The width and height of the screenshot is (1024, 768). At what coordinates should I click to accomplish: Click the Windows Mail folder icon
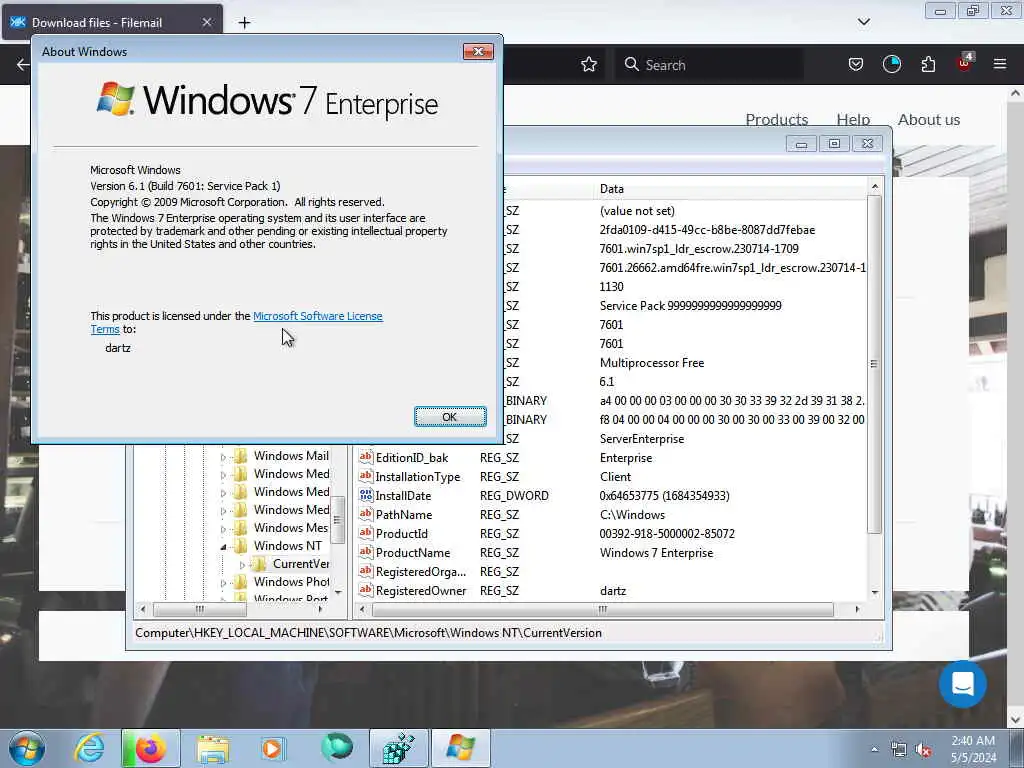[240, 456]
